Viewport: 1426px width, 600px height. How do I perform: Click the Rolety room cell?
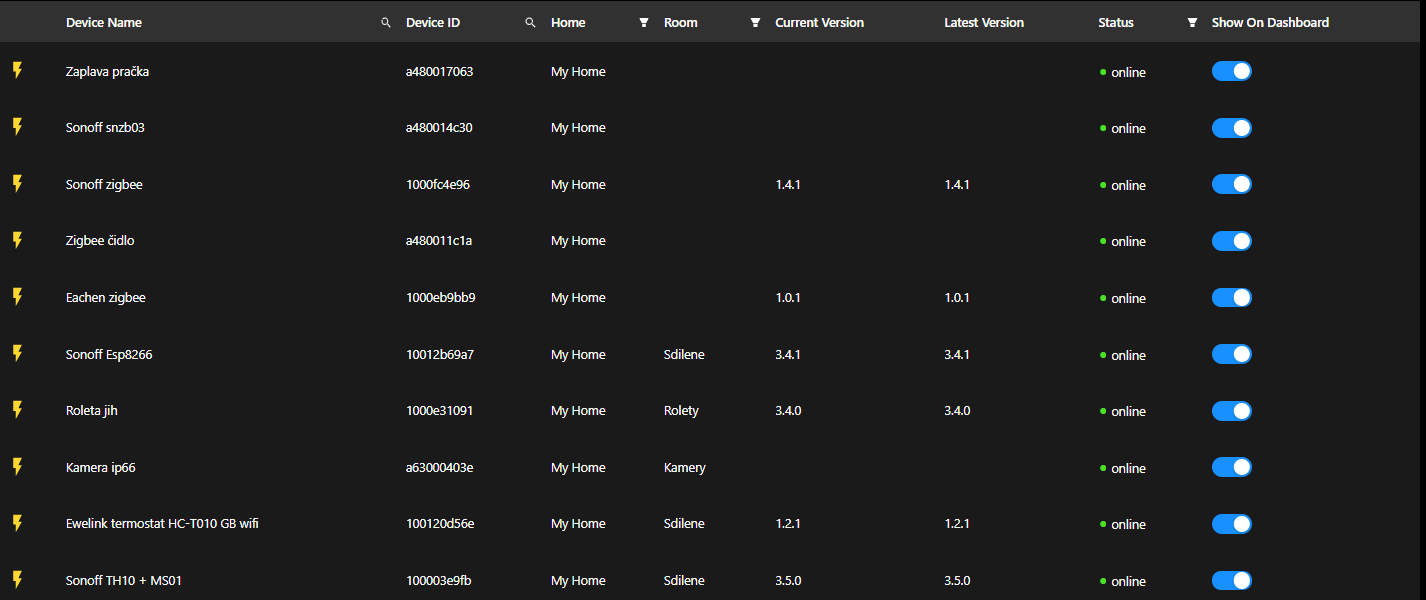[681, 411]
